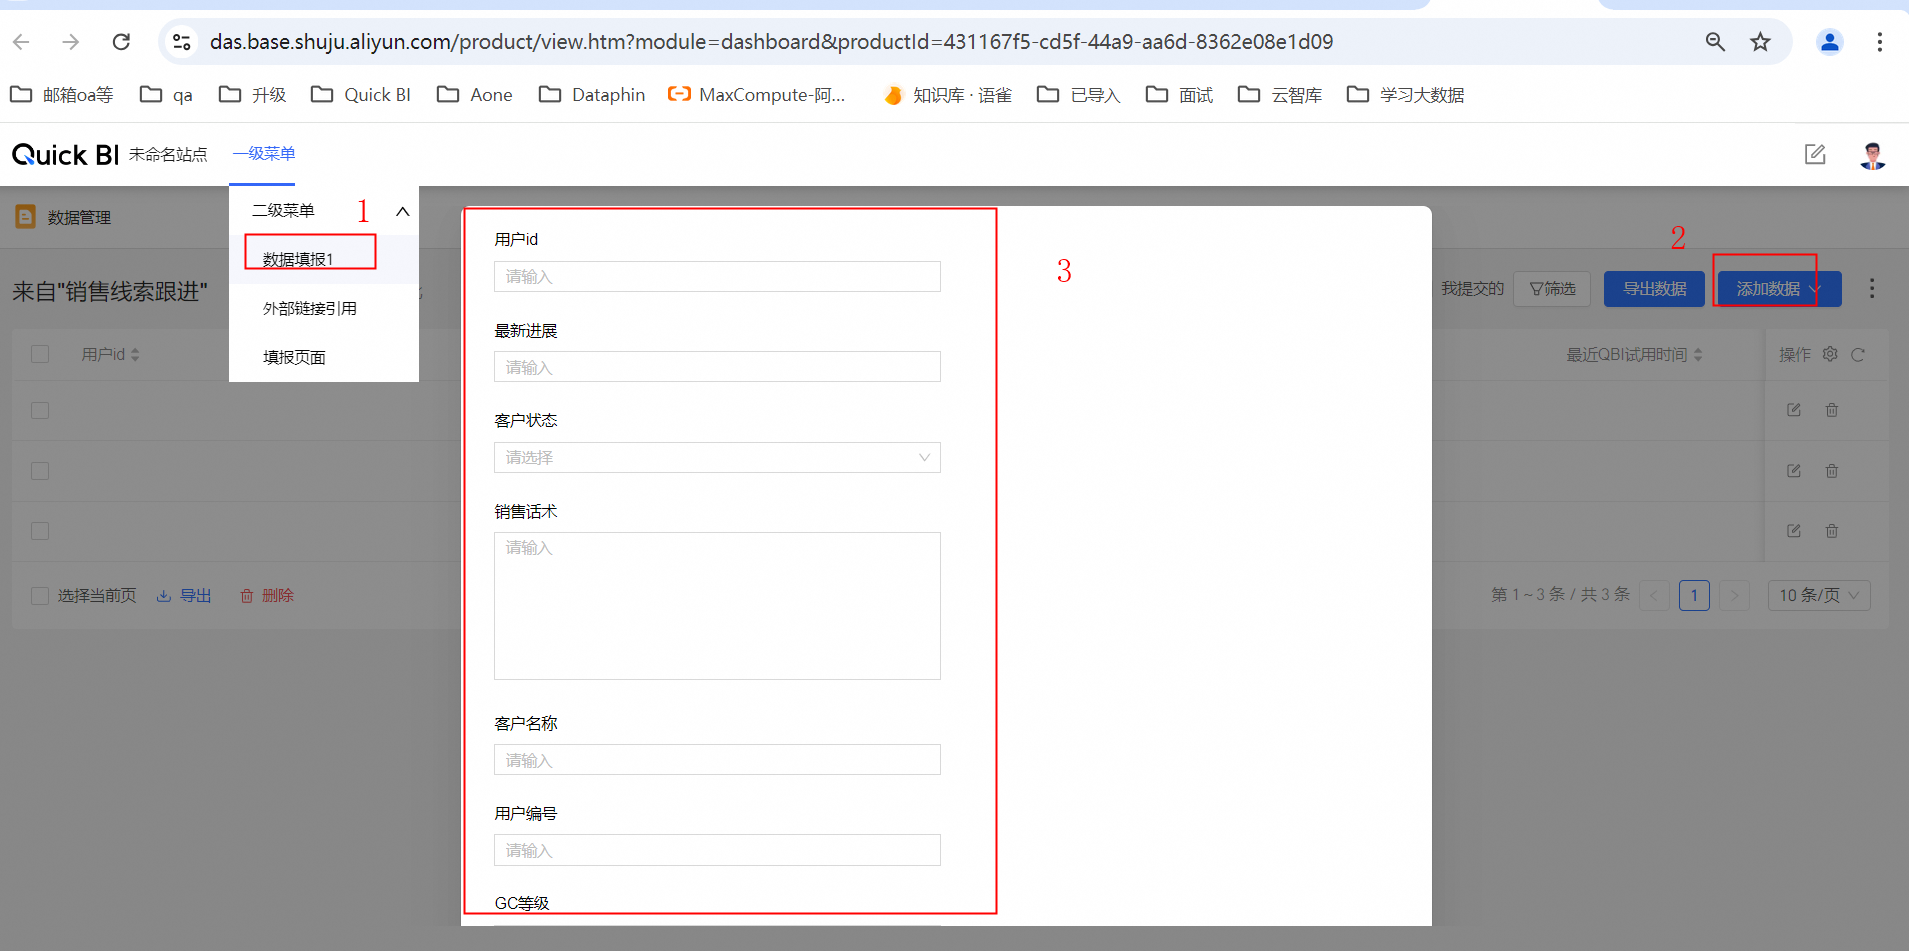Screen dimensions: 1909x951
Task: Collapse the 二级菜单 section
Action: coord(402,211)
